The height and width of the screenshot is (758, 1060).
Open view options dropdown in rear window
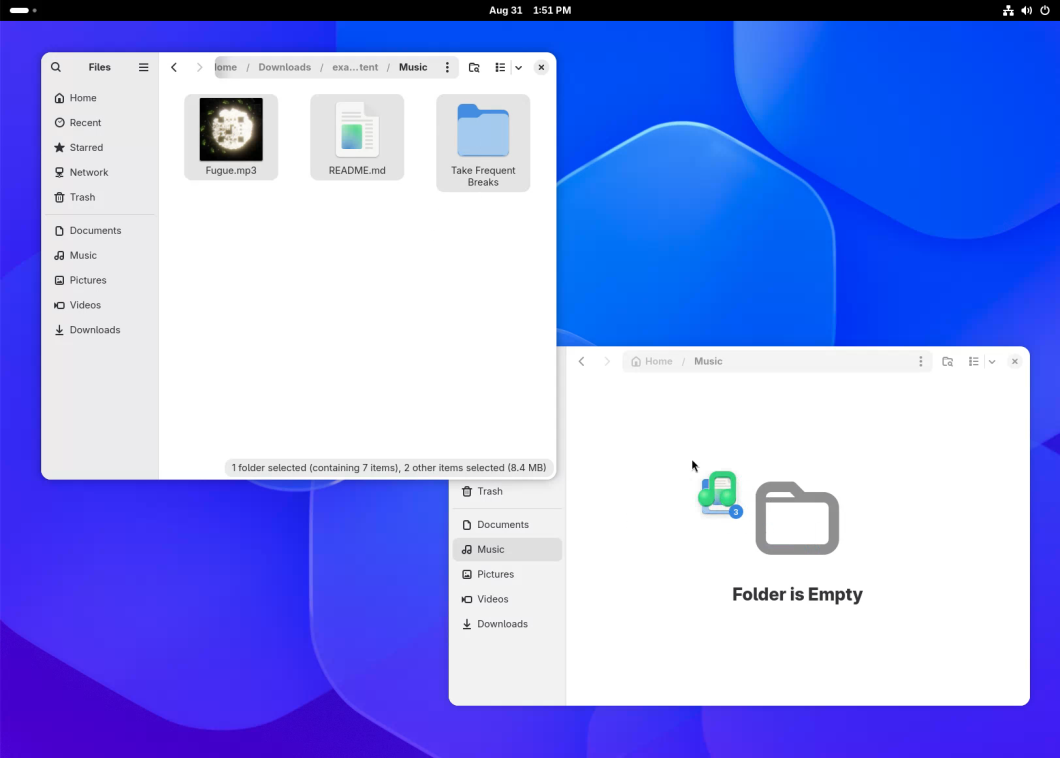coord(992,361)
